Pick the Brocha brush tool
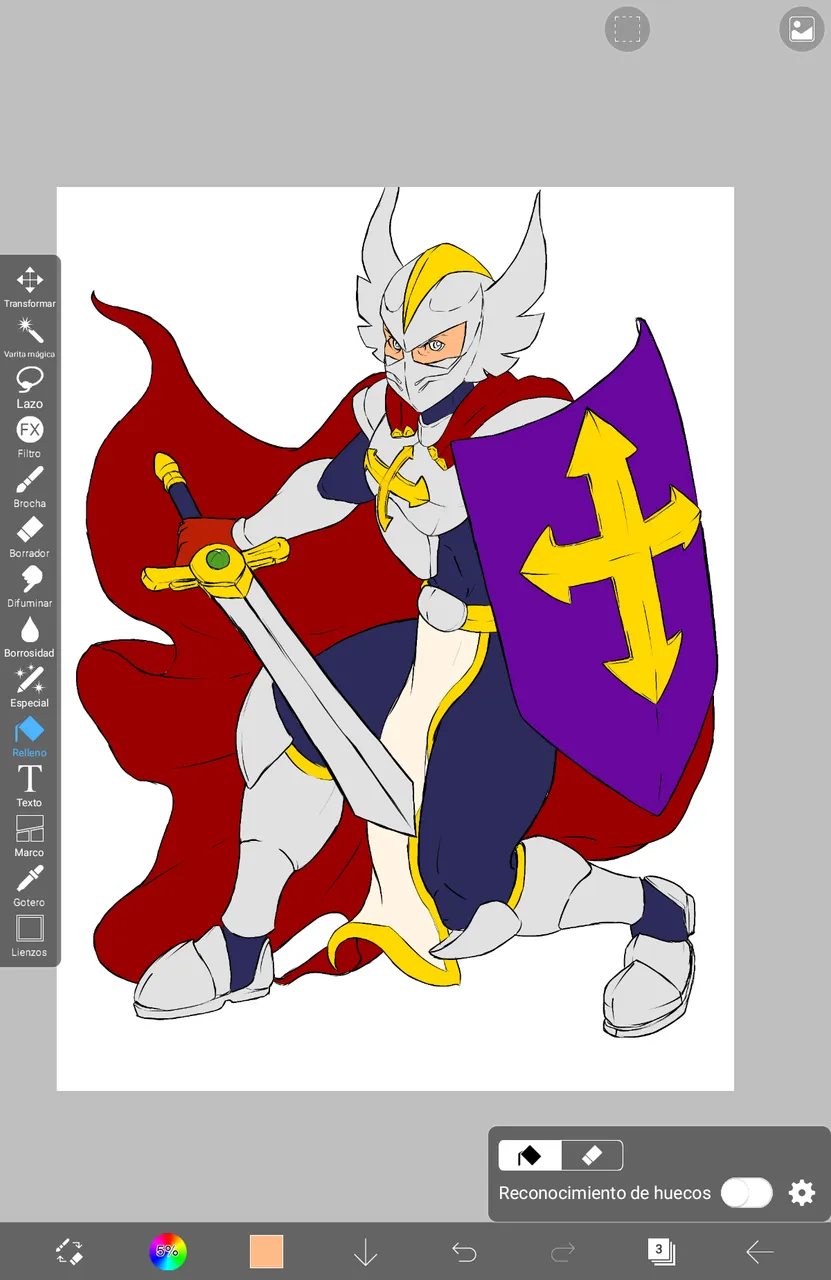Image resolution: width=831 pixels, height=1280 pixels. tap(30, 487)
